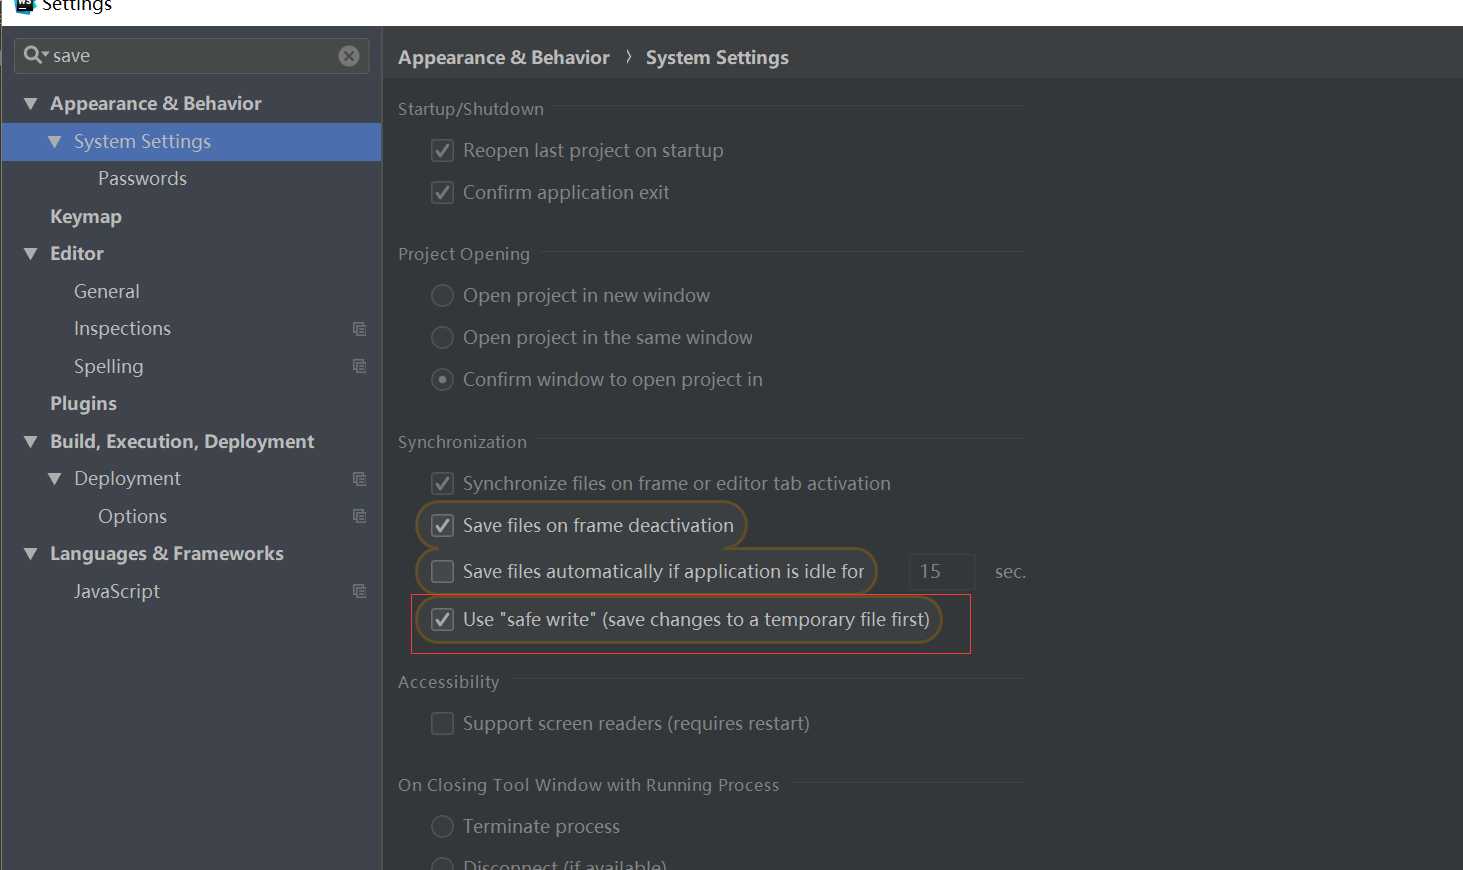This screenshot has width=1463, height=870.
Task: Go to the Plugins settings page
Action: (83, 404)
